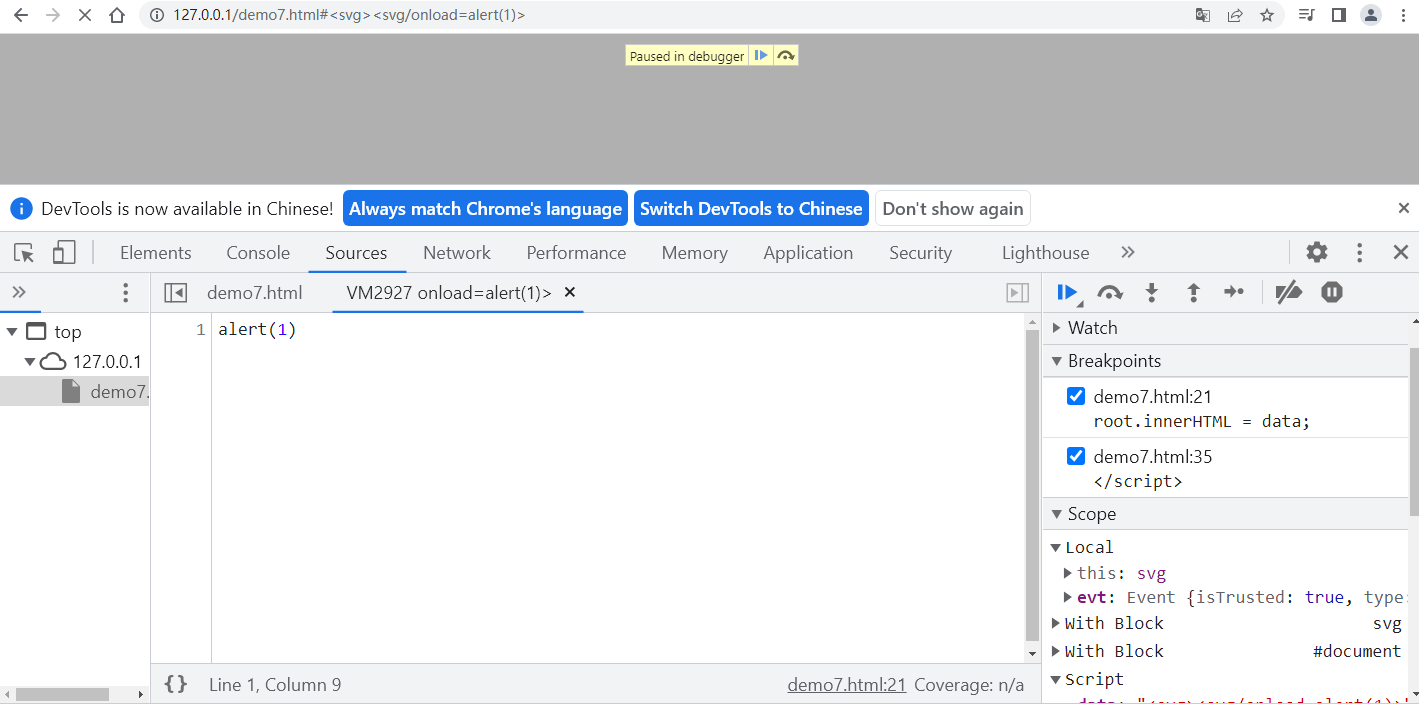Click Switch DevTools to Chinese button

click(751, 208)
